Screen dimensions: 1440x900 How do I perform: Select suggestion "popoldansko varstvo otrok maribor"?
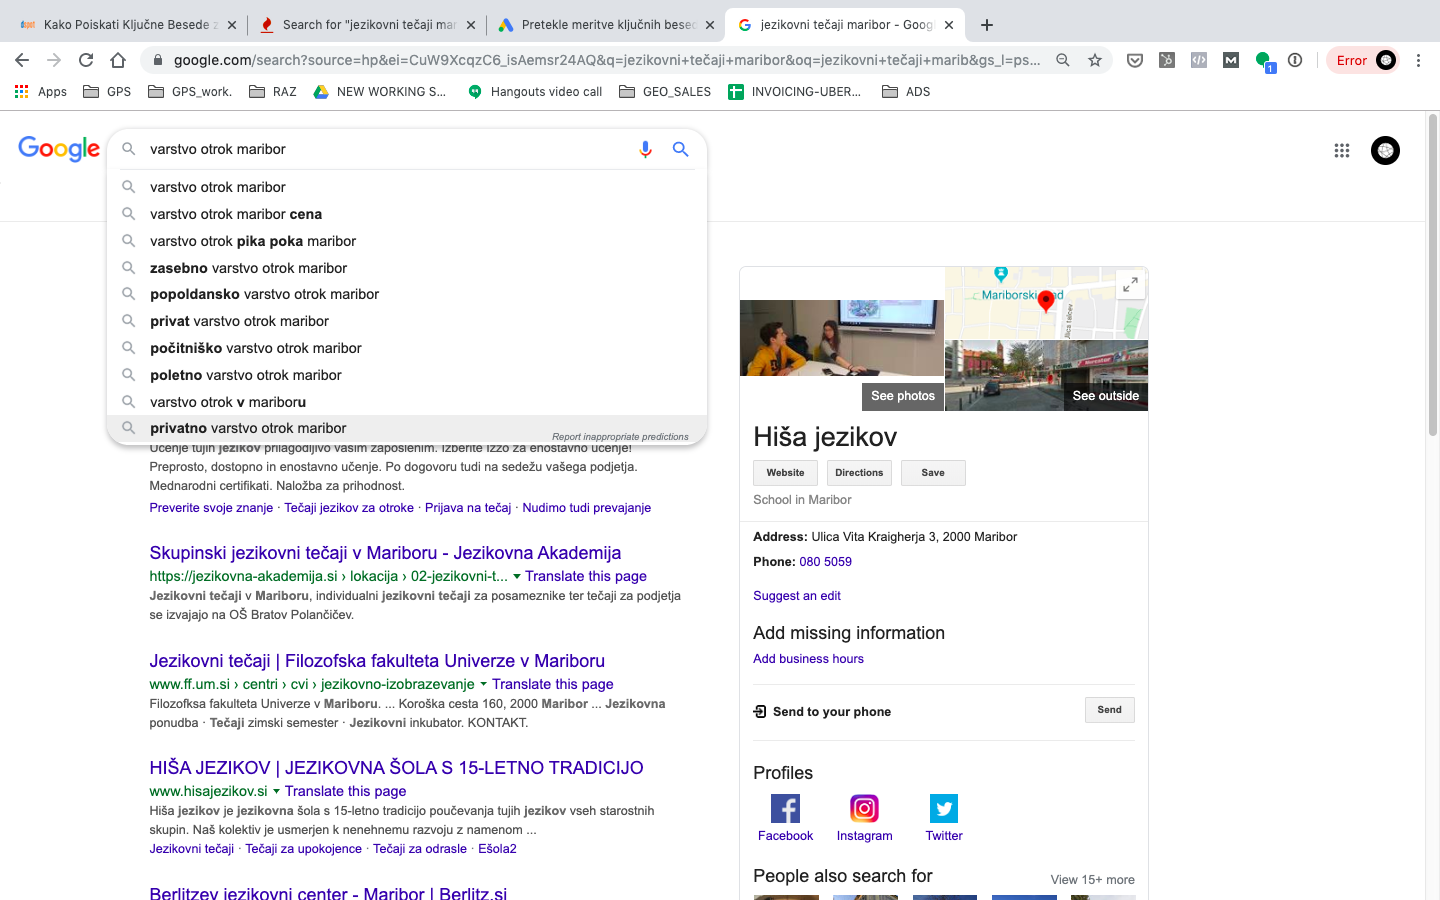pyautogui.click(x=407, y=294)
